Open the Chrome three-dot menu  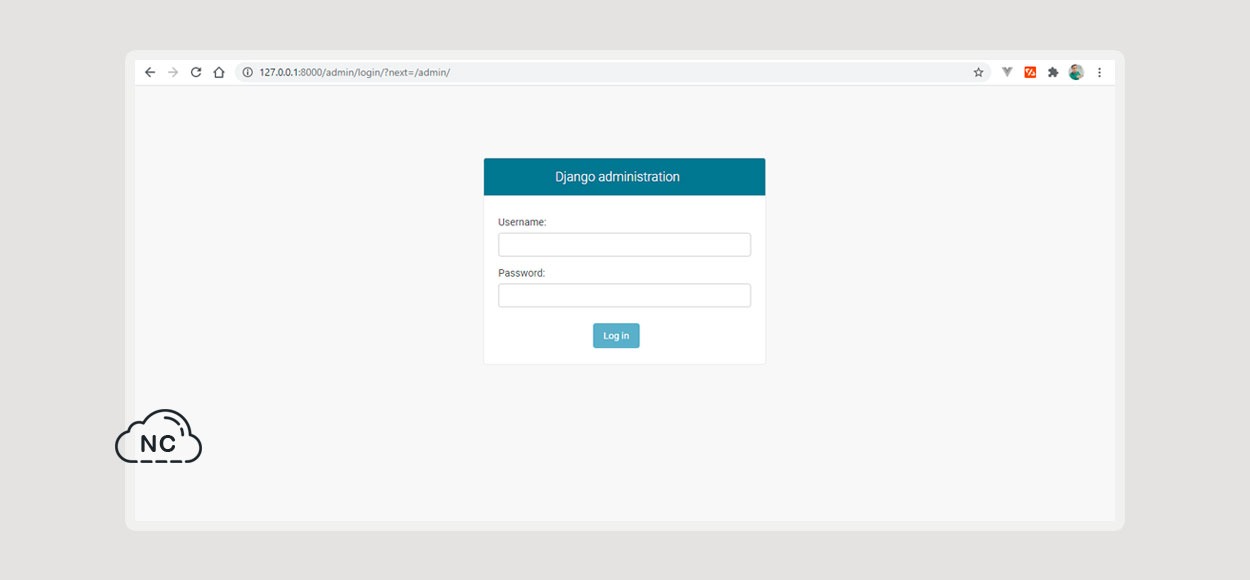coord(1099,72)
